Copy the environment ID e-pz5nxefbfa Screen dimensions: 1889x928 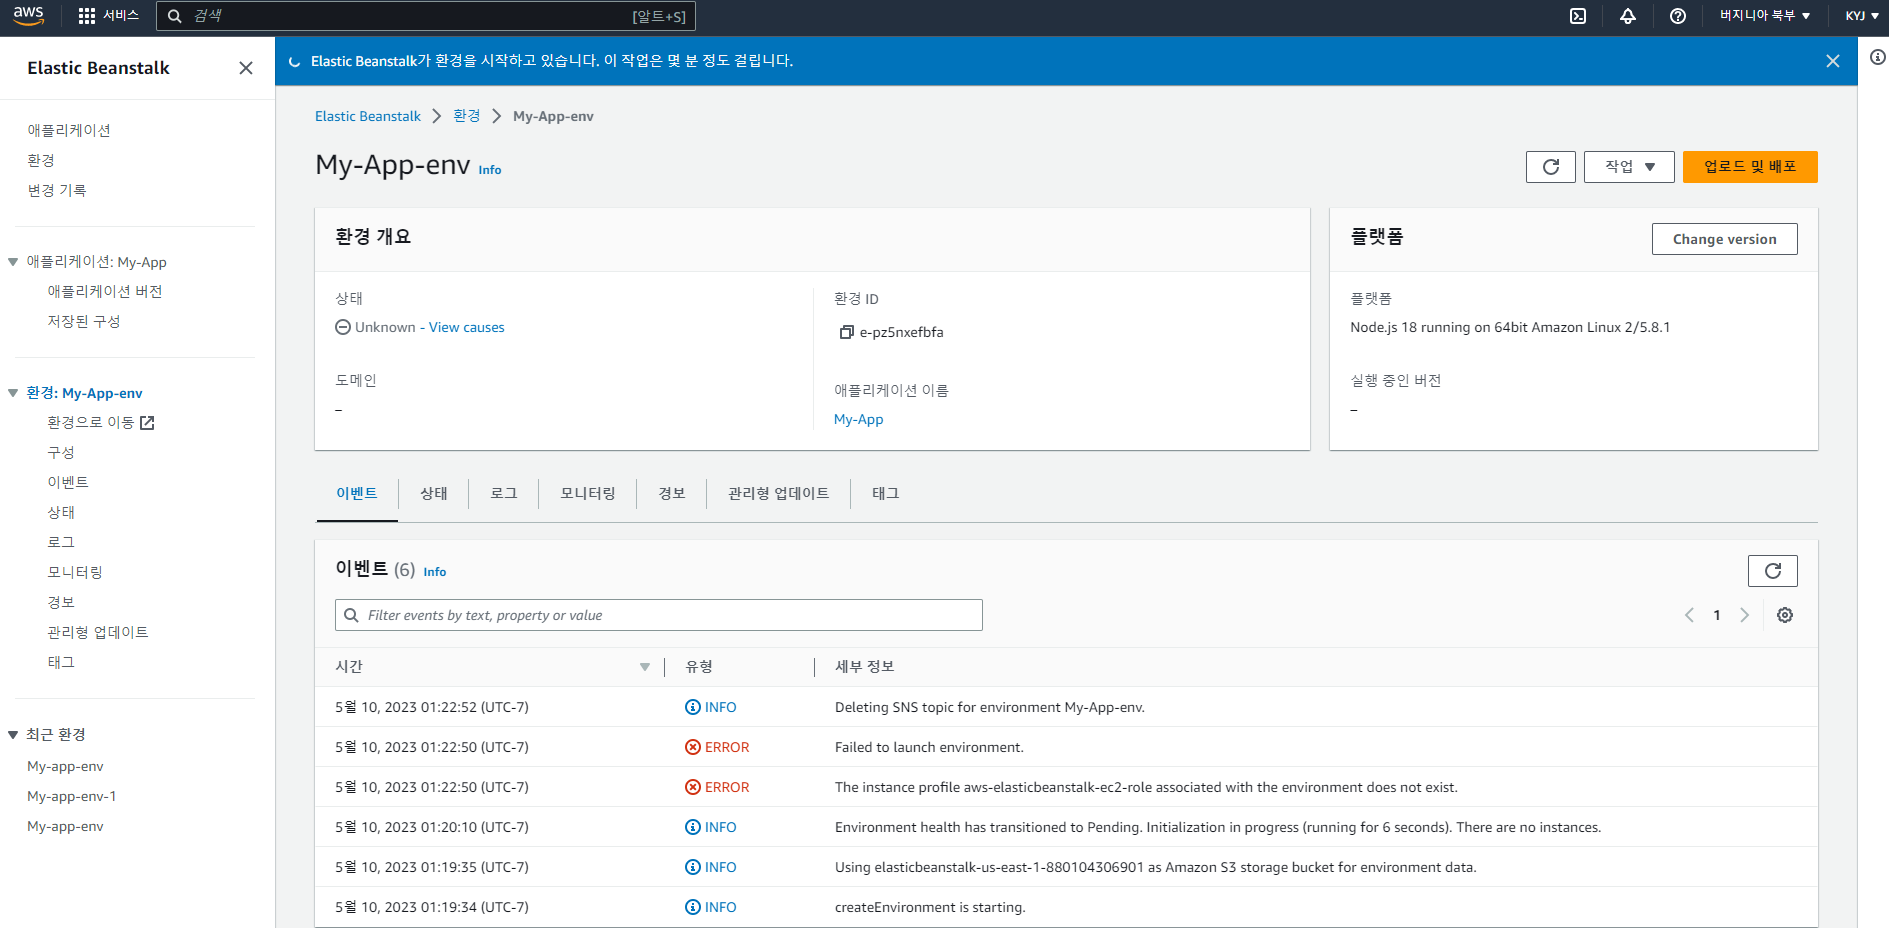[846, 332]
